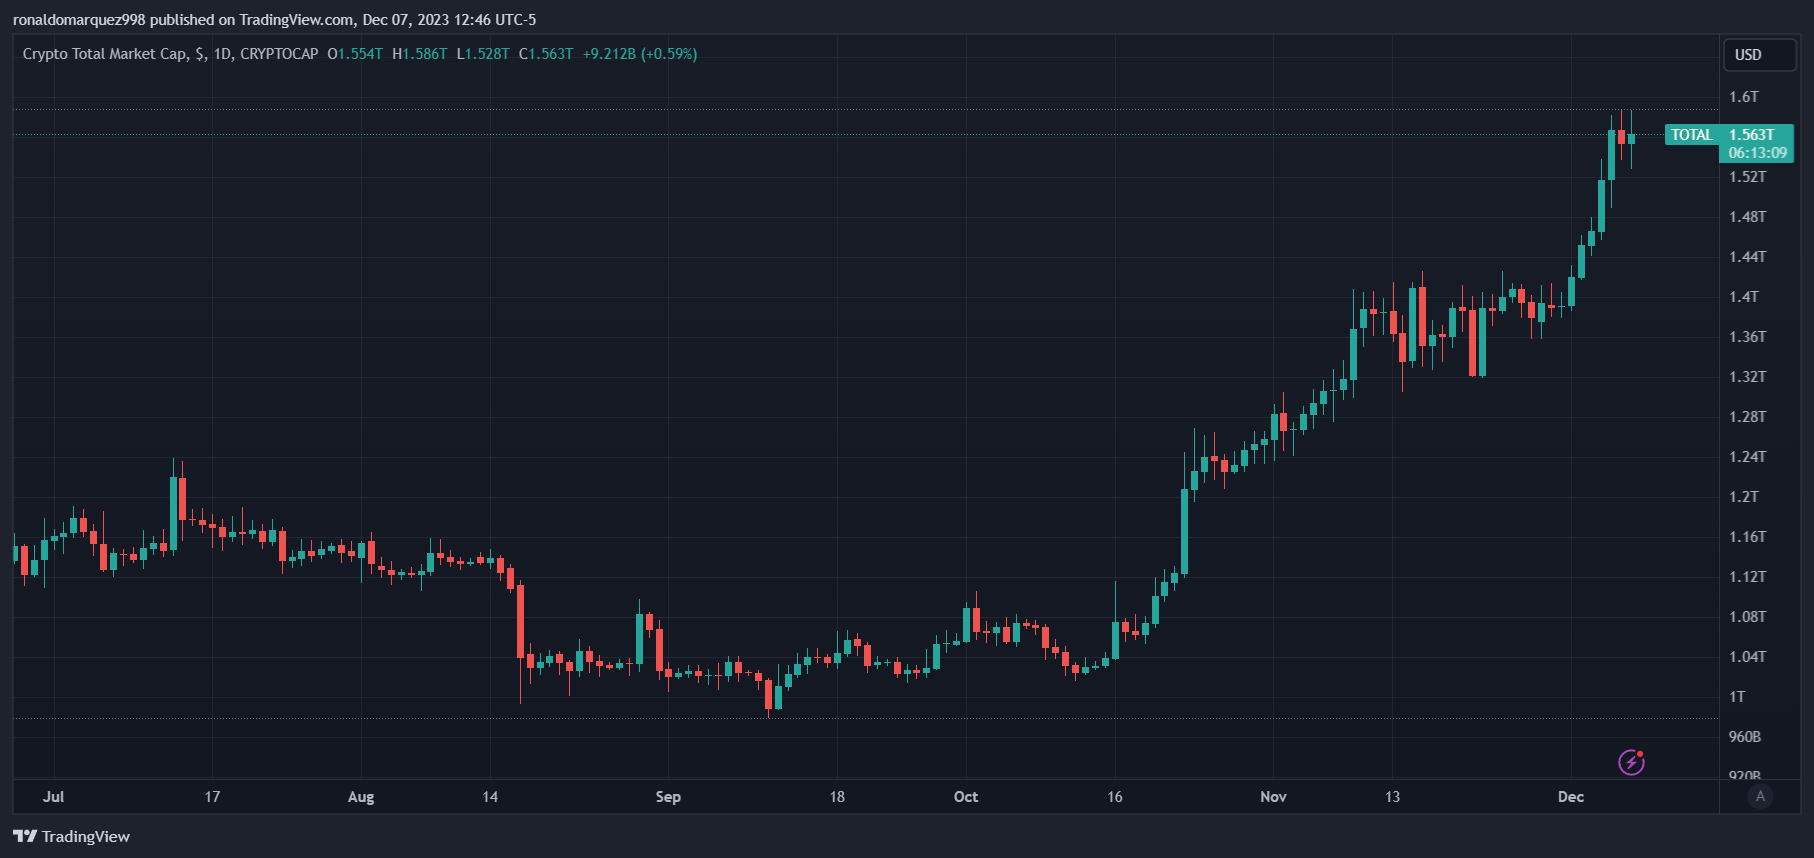The height and width of the screenshot is (858, 1814).
Task: Select the Nov label on time axis
Action: [1273, 797]
